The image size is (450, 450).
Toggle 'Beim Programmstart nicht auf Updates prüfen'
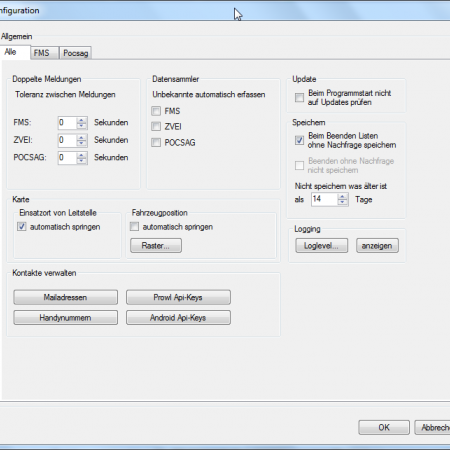pyautogui.click(x=299, y=98)
